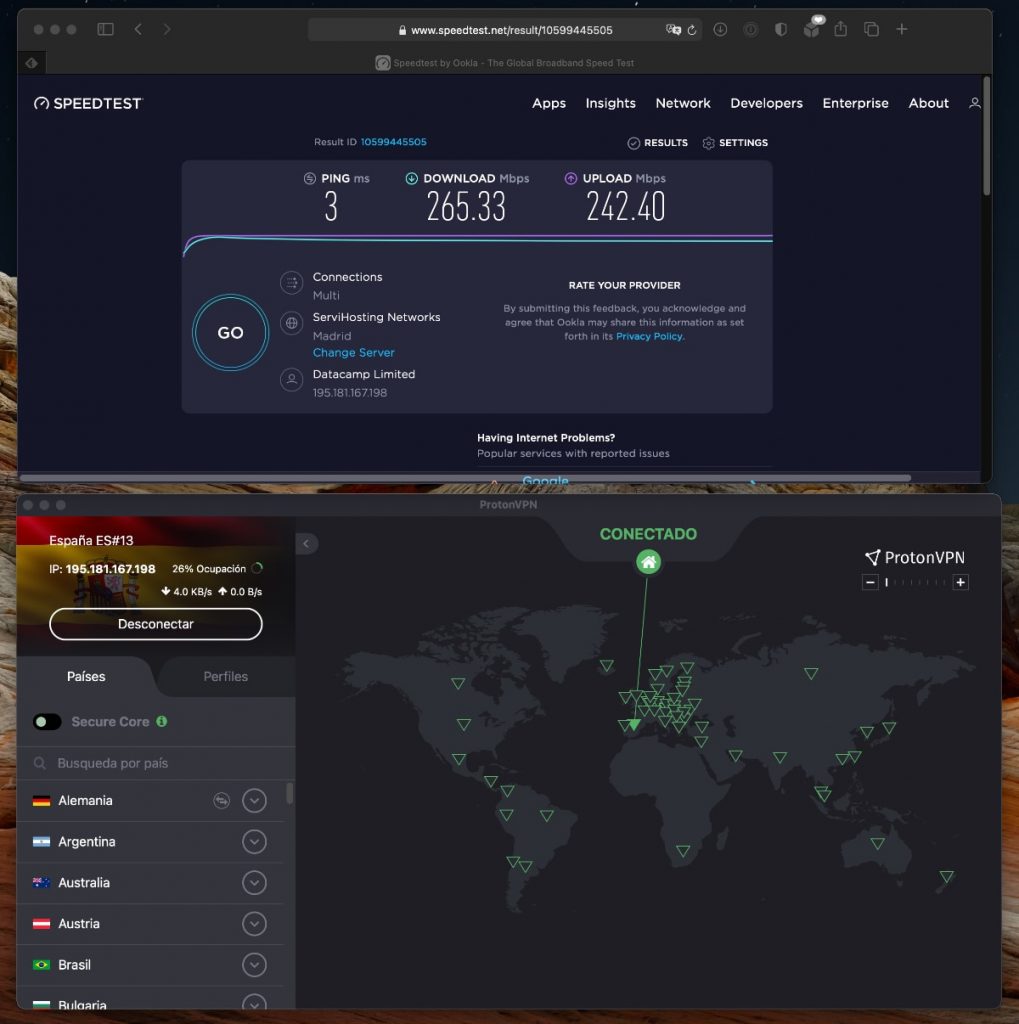Select the Argentina country row

[x=150, y=842]
